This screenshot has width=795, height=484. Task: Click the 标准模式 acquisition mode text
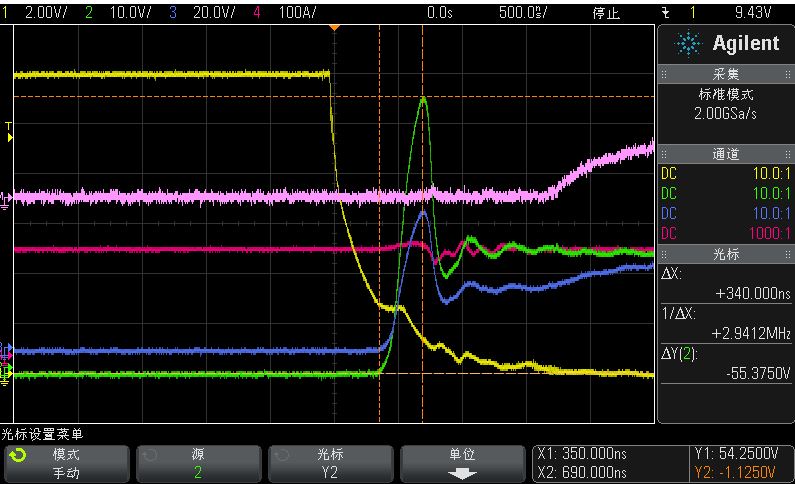click(726, 94)
